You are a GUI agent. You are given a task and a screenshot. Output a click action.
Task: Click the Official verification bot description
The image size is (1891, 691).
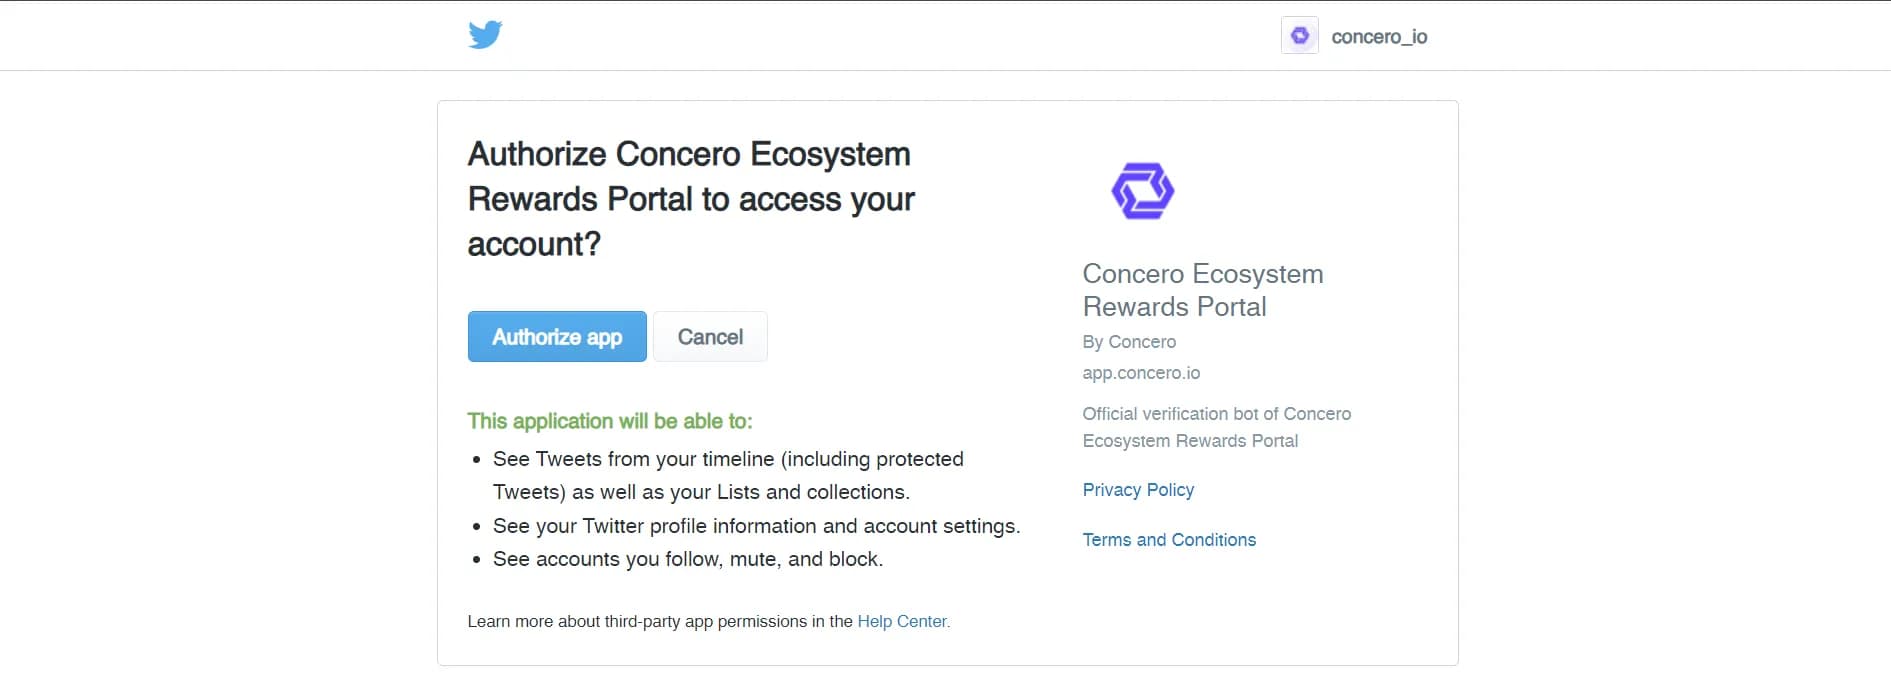click(x=1216, y=427)
